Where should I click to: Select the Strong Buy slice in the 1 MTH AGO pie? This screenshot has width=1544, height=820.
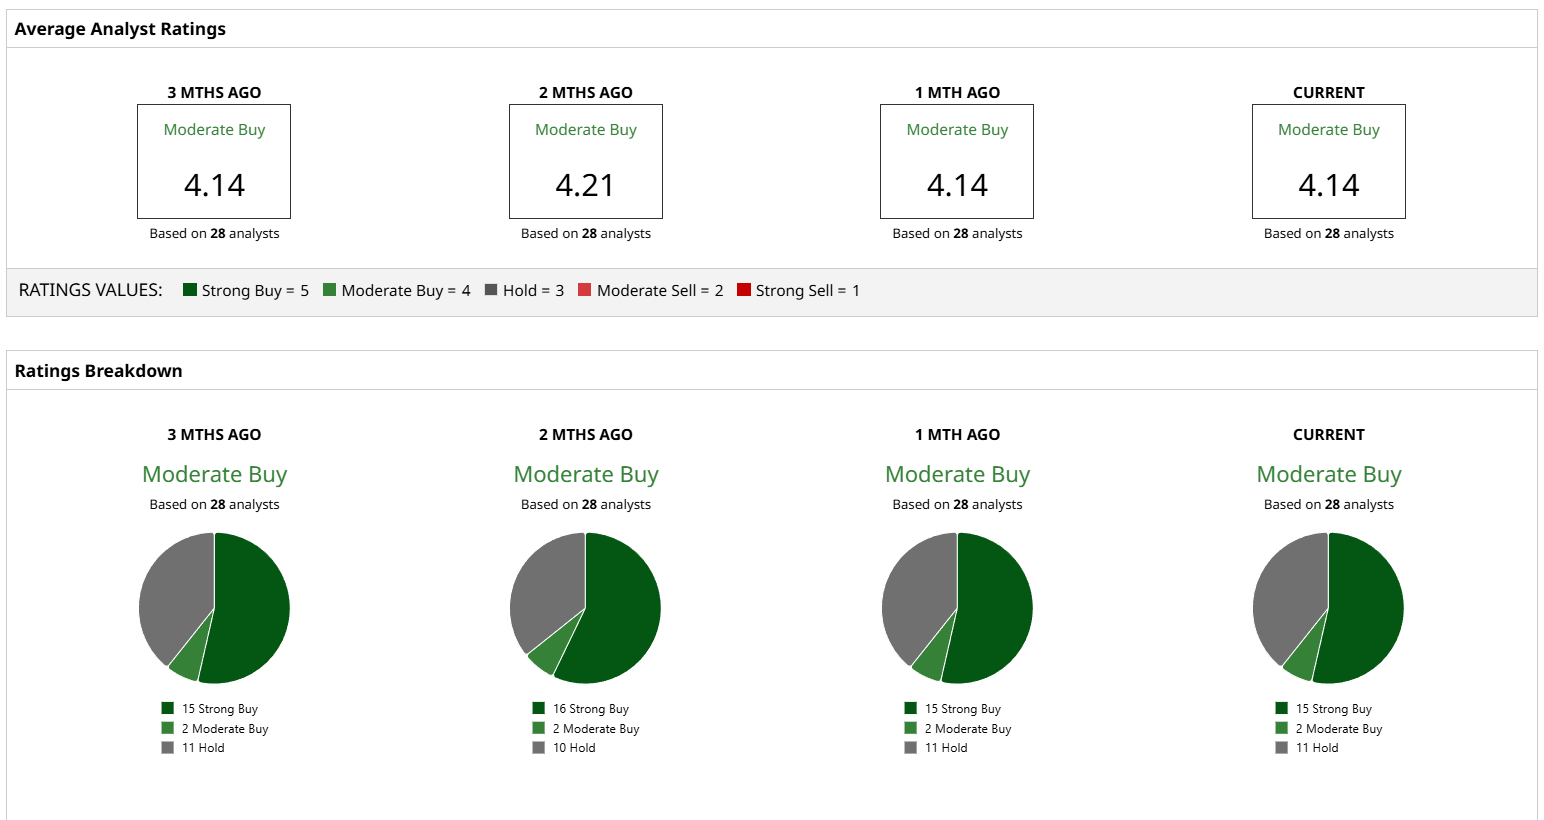point(993,608)
